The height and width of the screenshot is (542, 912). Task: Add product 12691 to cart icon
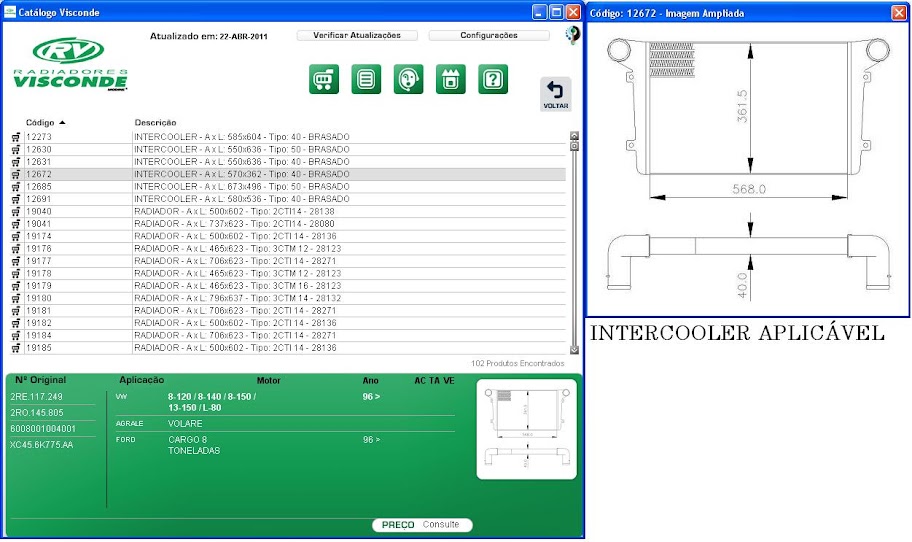pyautogui.click(x=16, y=199)
